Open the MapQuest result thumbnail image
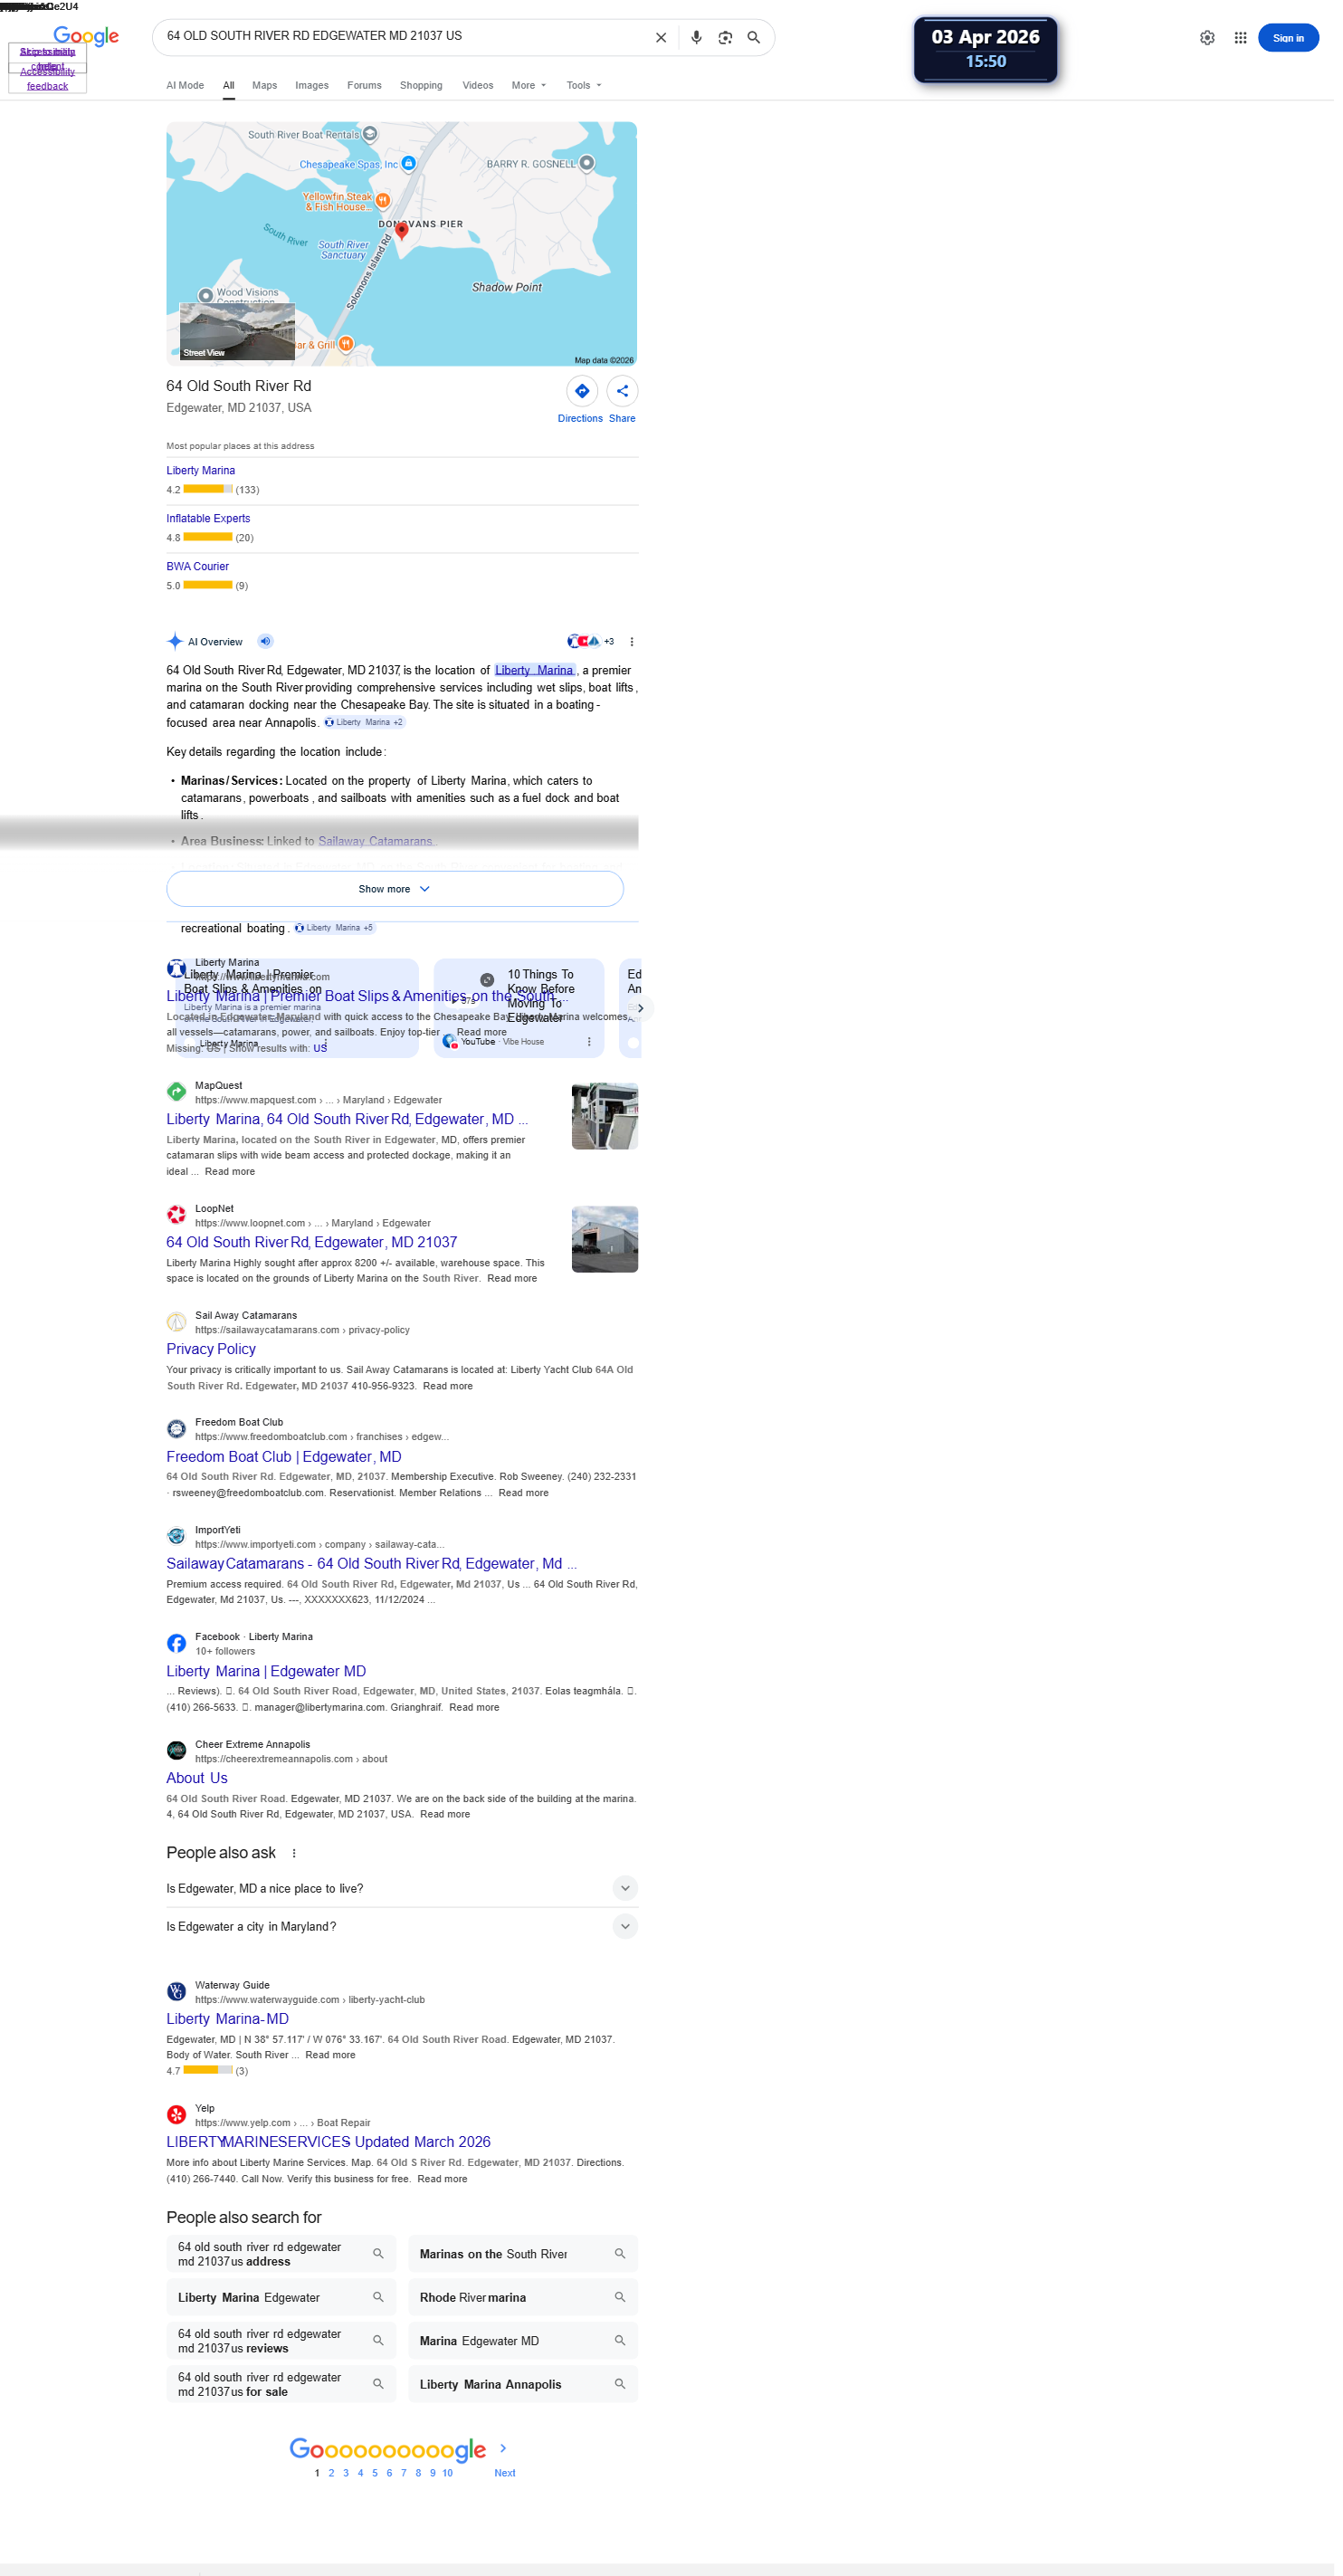The width and height of the screenshot is (1343, 2576). pos(605,1117)
